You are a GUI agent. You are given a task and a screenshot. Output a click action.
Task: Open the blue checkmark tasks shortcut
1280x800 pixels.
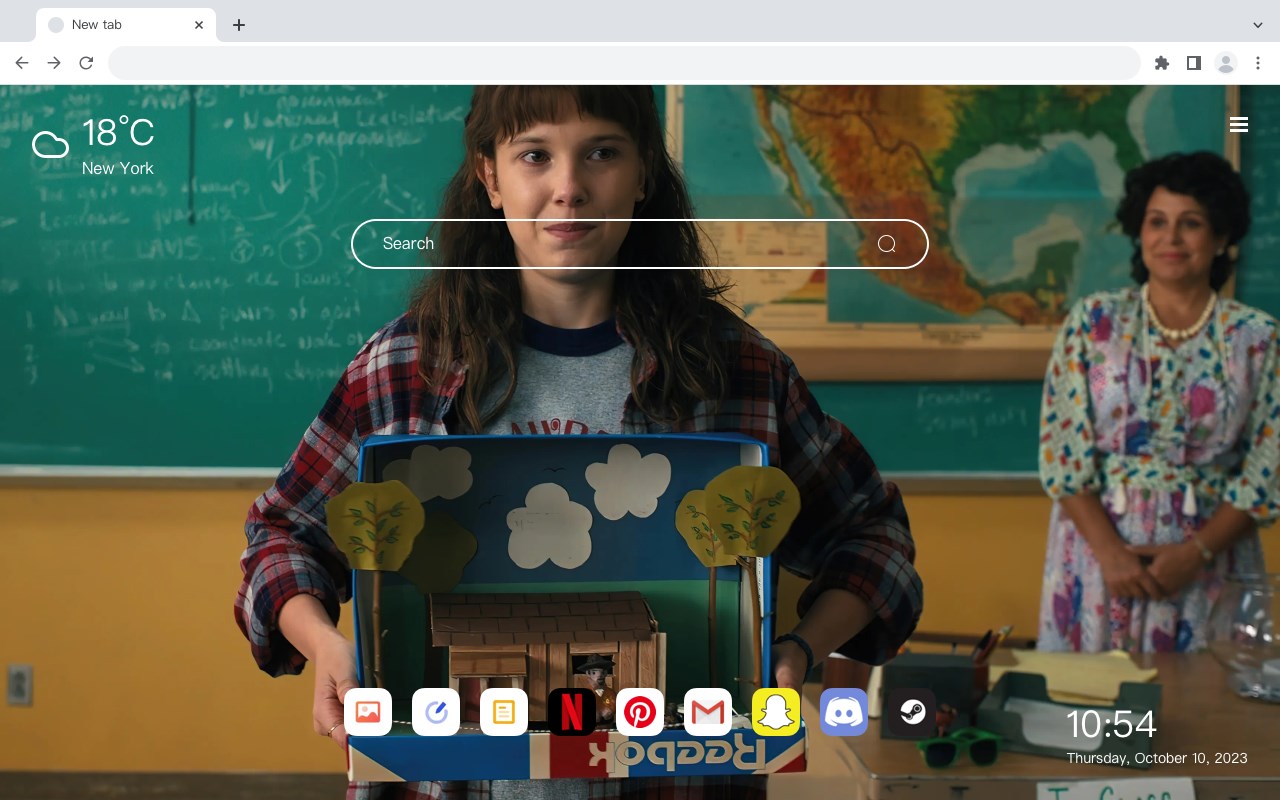click(436, 712)
